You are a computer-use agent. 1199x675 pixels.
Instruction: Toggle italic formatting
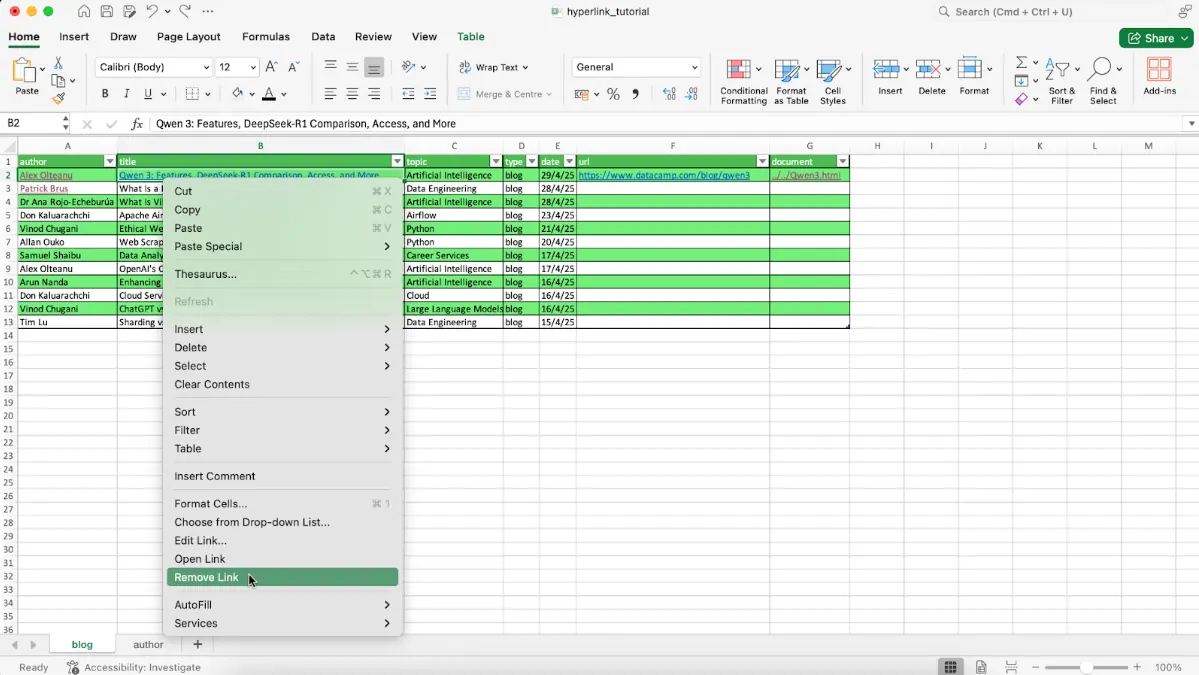point(127,94)
